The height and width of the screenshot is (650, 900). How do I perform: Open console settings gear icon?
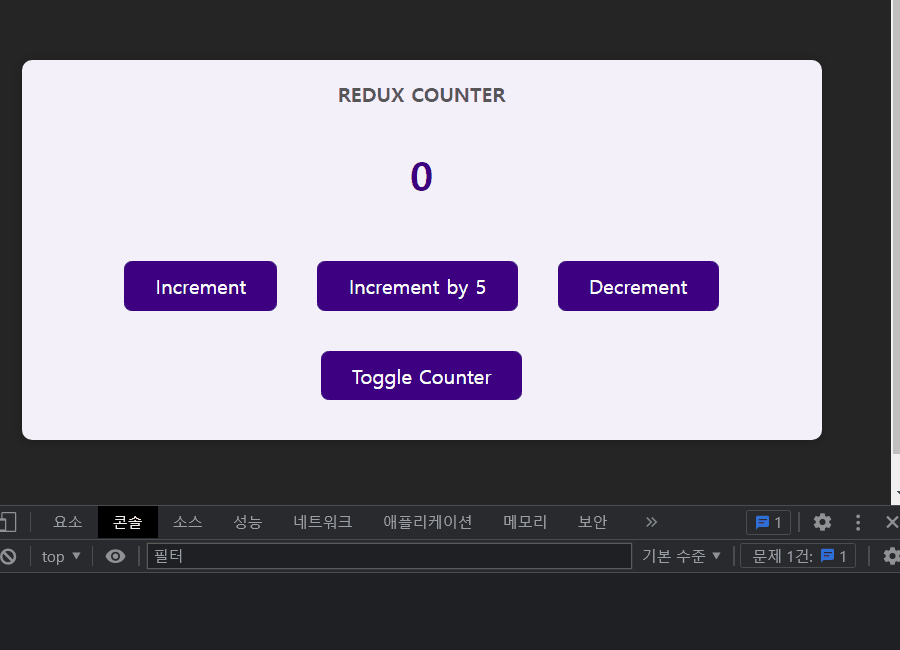point(891,556)
